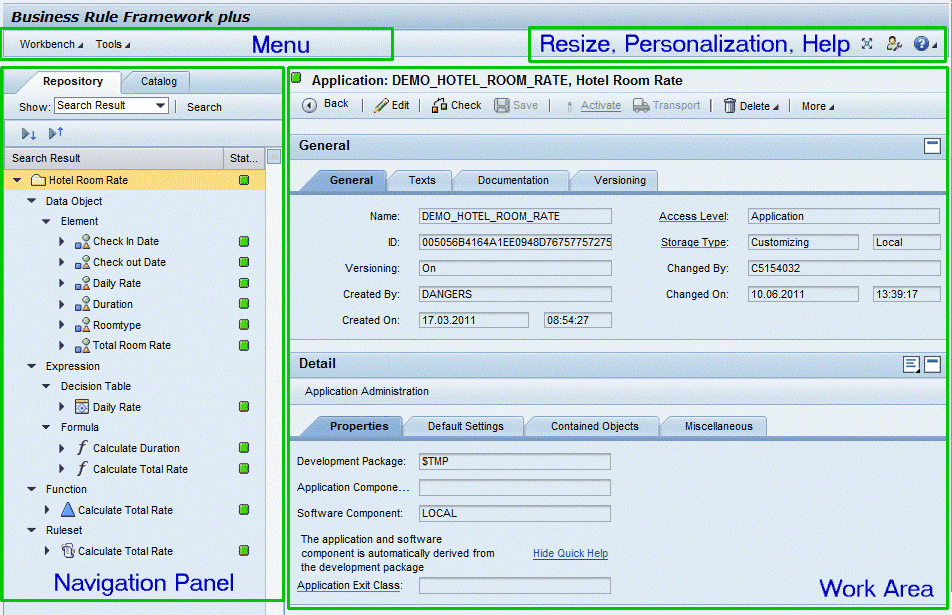Image resolution: width=952 pixels, height=615 pixels.
Task: Collapse the Detail tray
Action: point(932,364)
